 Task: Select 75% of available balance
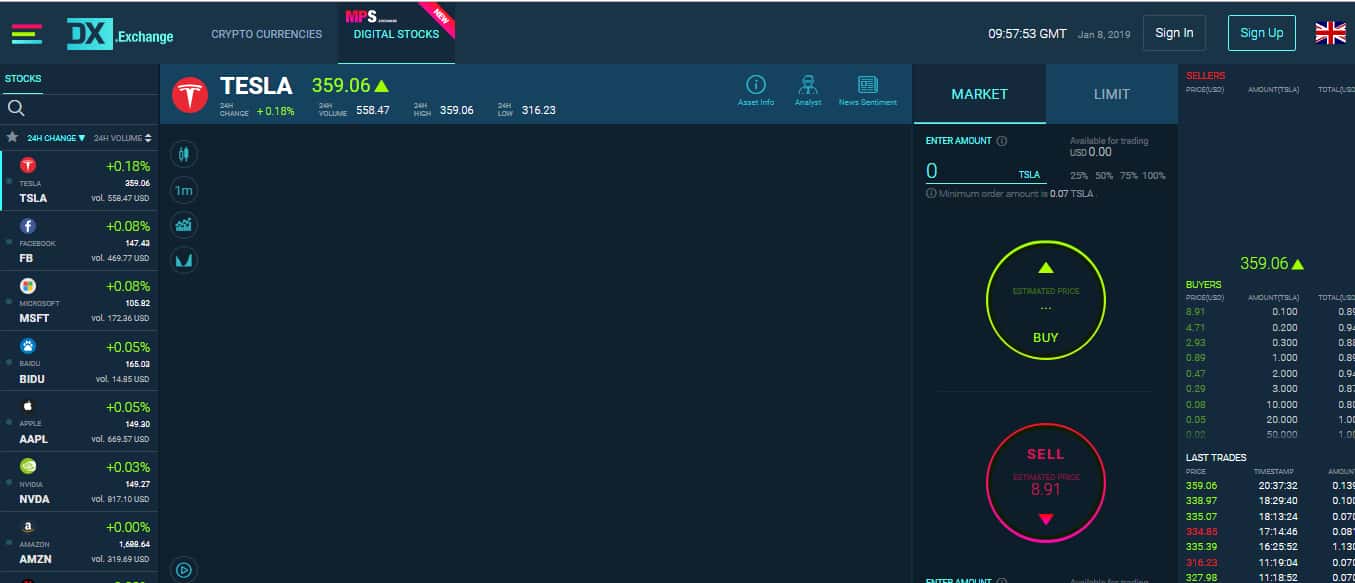click(1129, 176)
